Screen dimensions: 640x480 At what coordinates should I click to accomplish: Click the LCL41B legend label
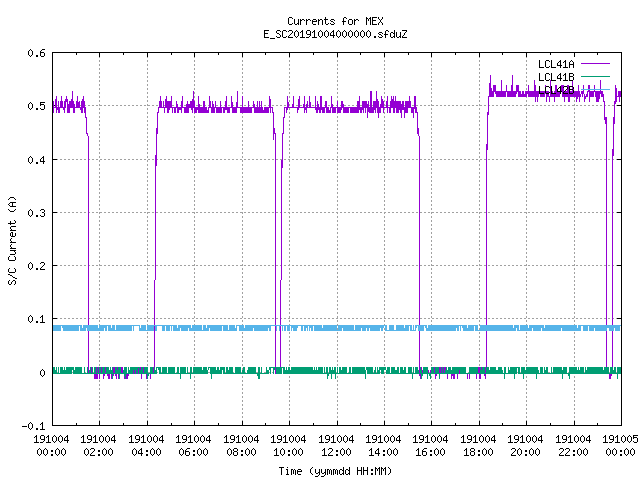(556, 77)
